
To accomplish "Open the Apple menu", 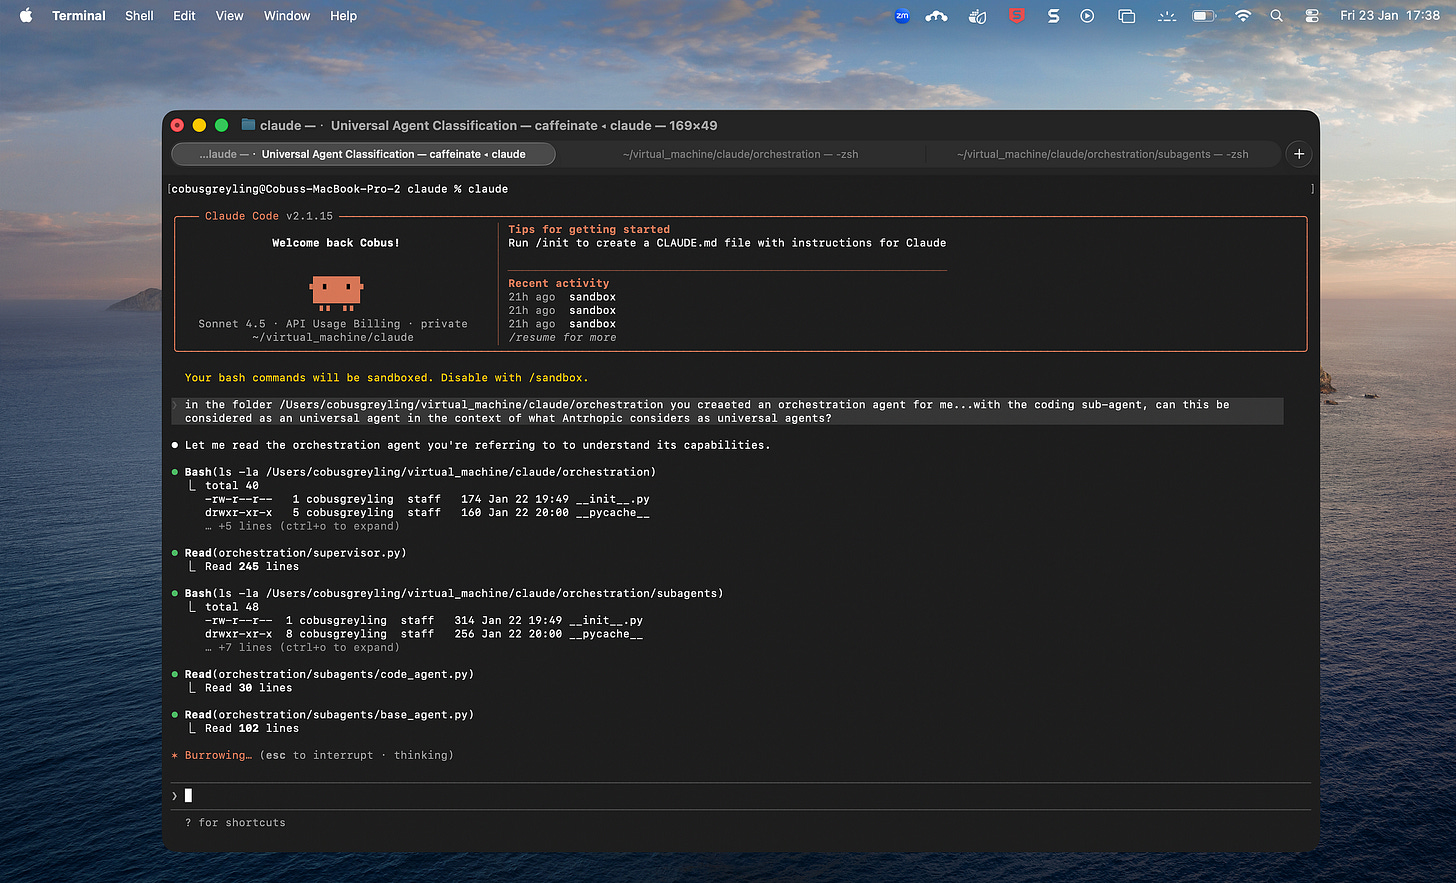I will point(26,15).
